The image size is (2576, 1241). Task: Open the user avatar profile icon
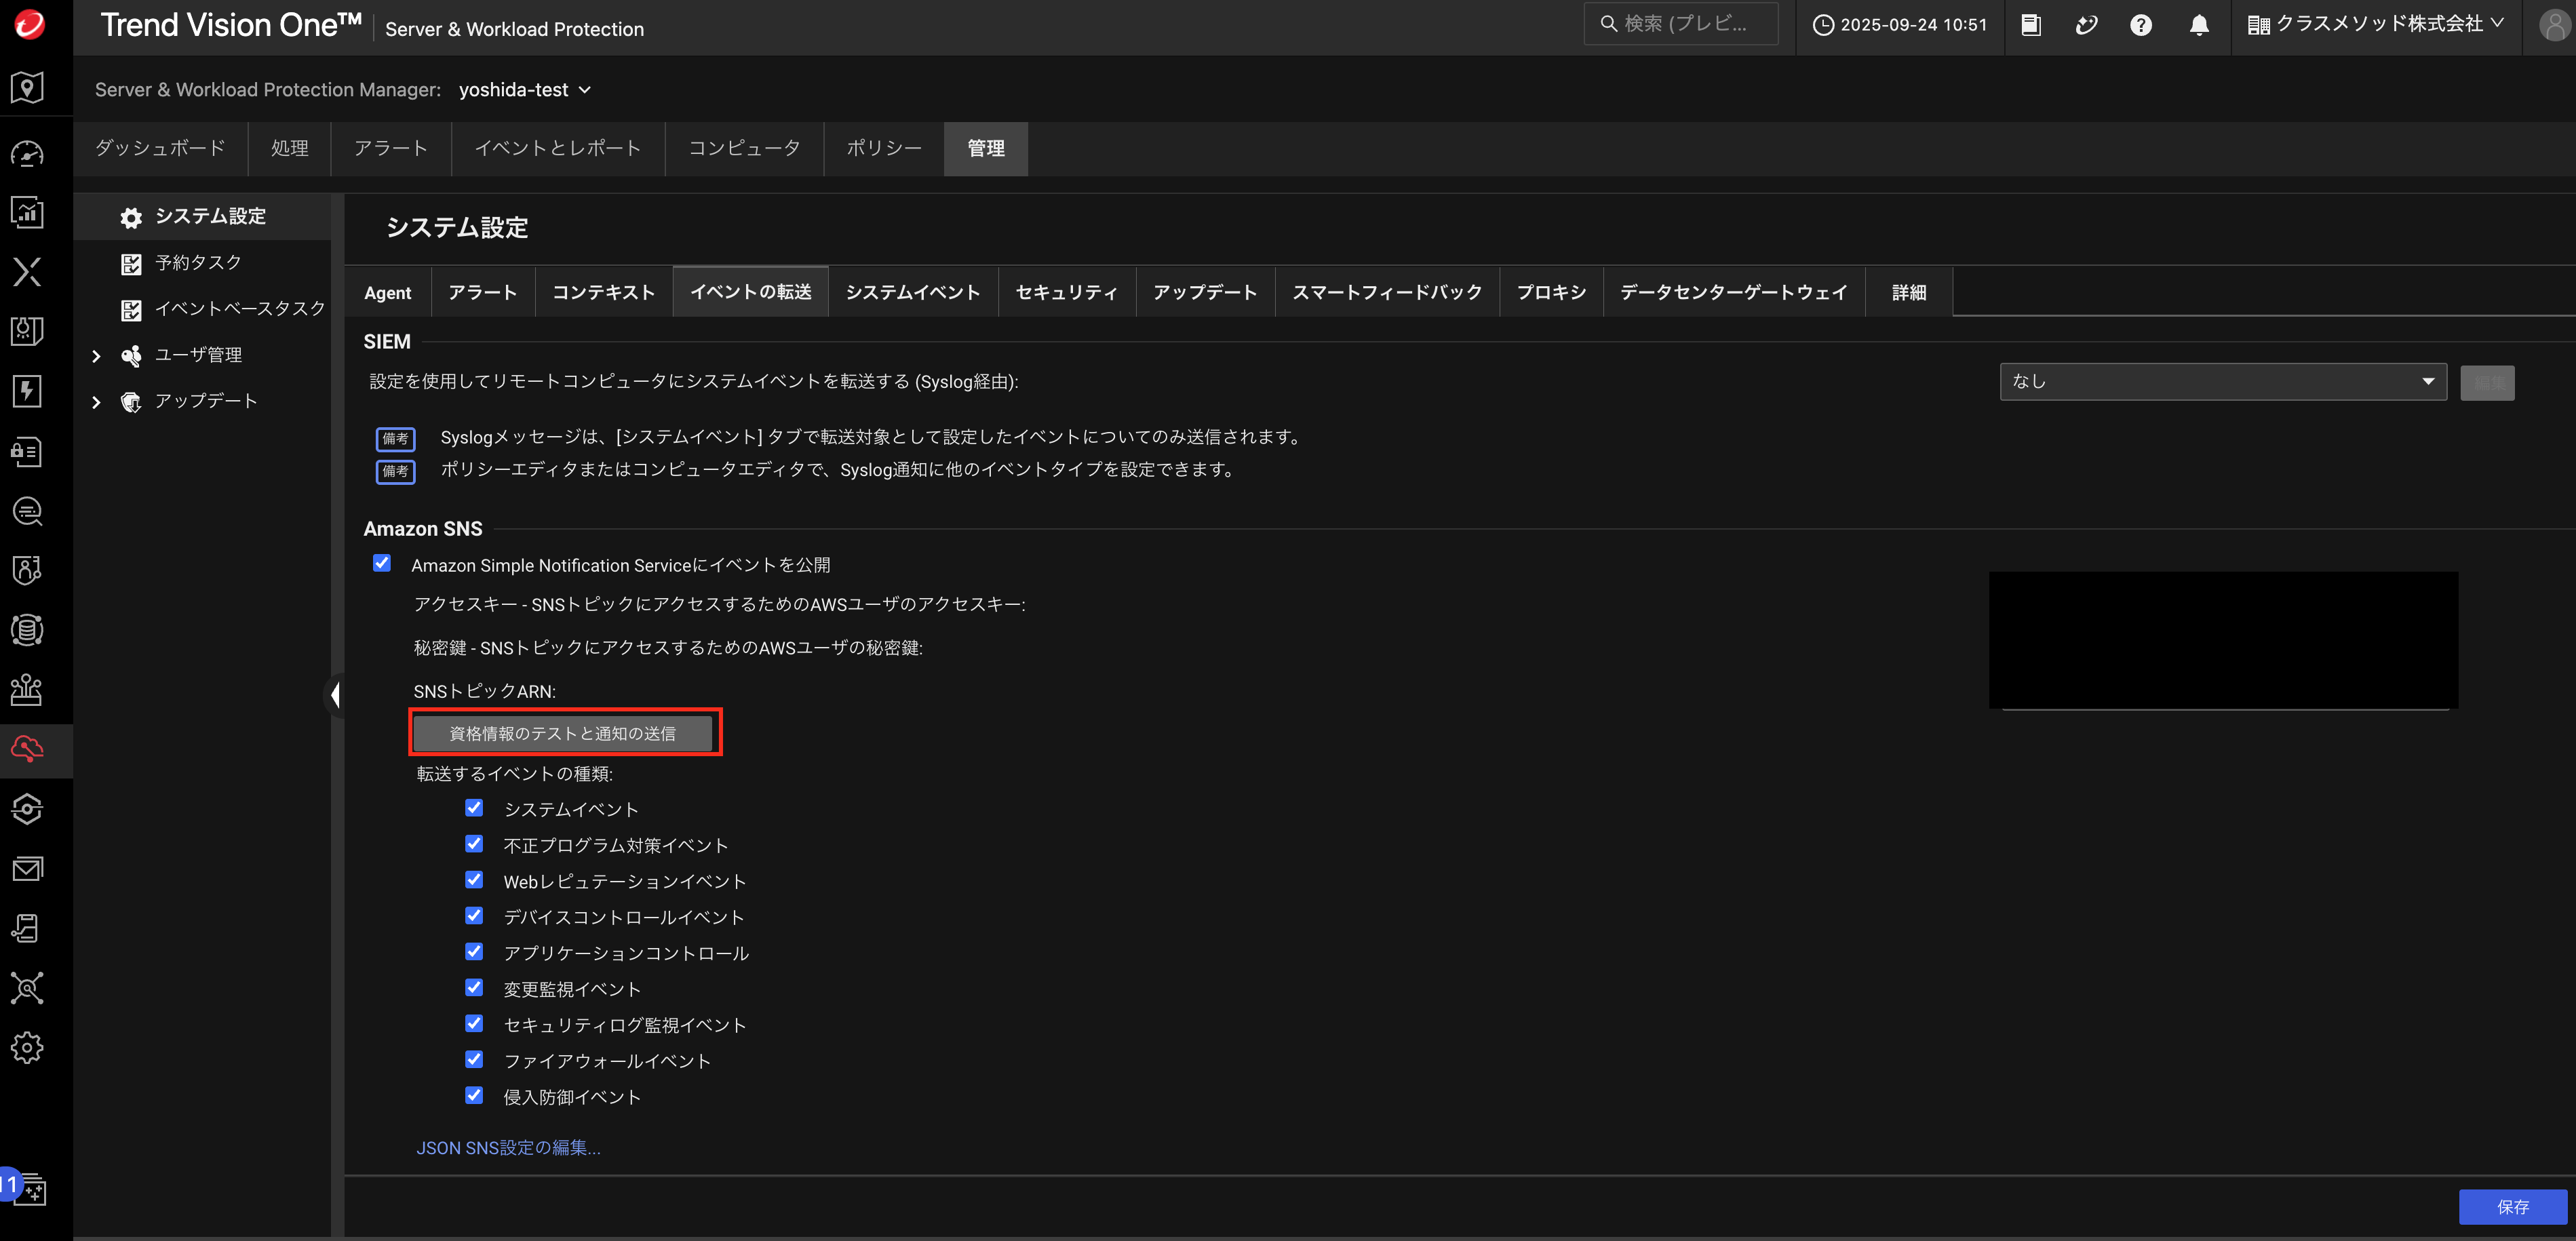pyautogui.click(x=2555, y=25)
